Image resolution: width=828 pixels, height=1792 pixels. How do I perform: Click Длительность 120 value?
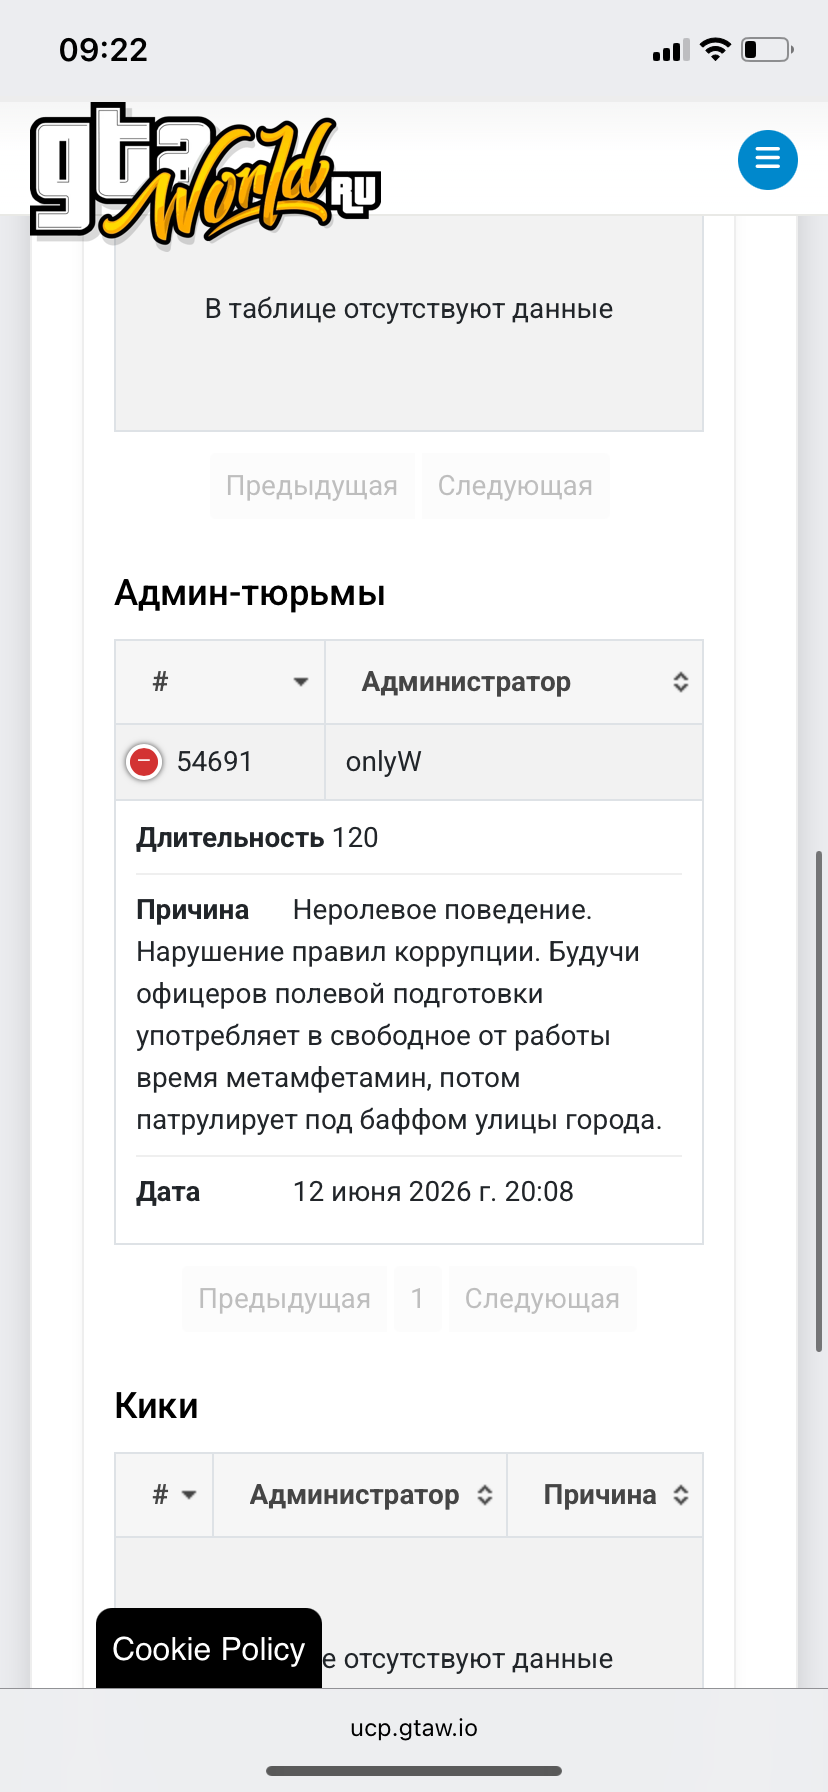[x=355, y=838]
